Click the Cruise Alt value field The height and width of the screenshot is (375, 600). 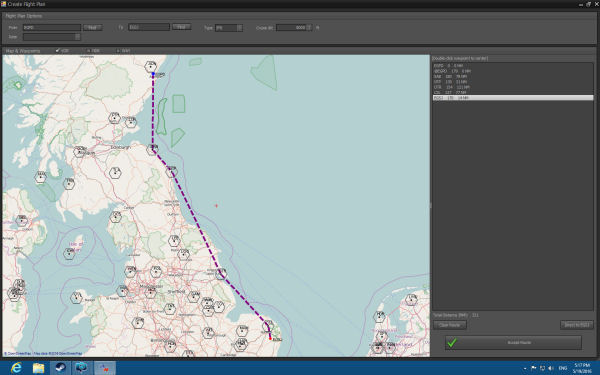pyautogui.click(x=292, y=28)
